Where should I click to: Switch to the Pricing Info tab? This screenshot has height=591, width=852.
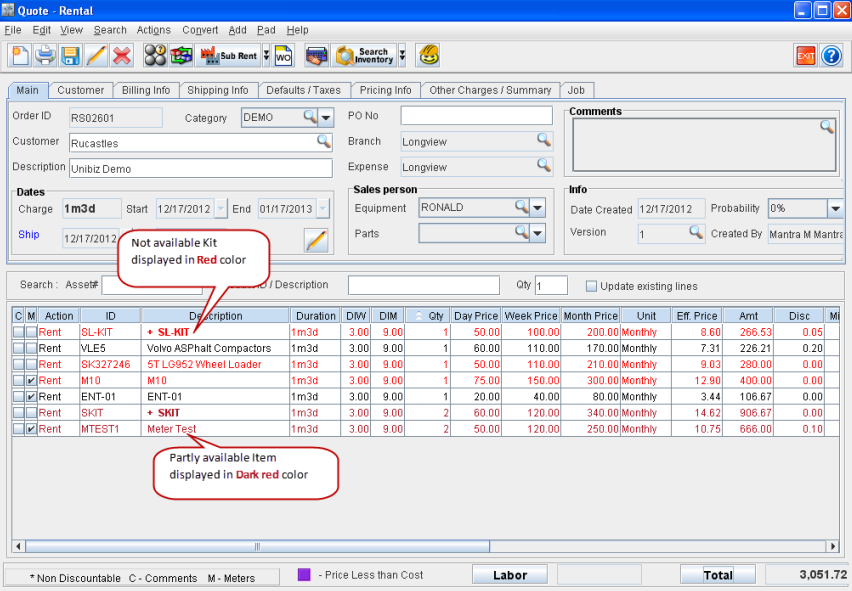385,90
